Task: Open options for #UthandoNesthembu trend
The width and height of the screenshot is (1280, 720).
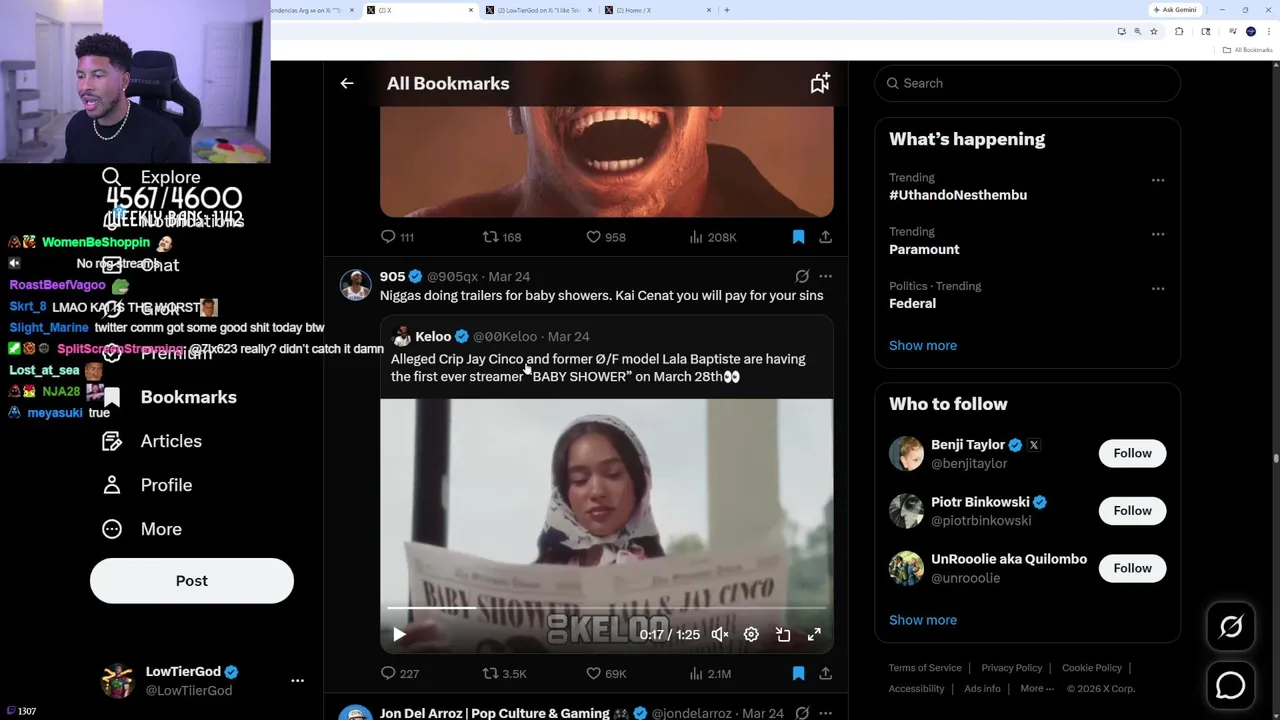Action: [1158, 180]
